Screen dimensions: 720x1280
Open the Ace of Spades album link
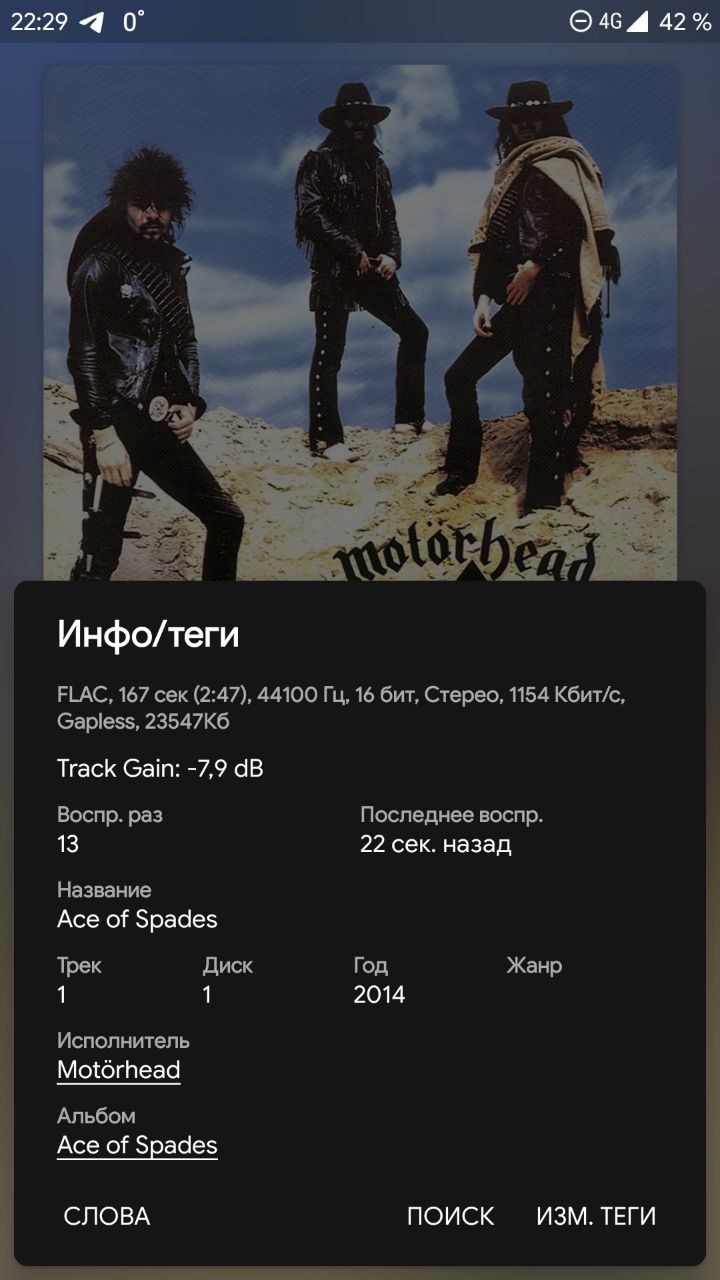(x=137, y=1145)
